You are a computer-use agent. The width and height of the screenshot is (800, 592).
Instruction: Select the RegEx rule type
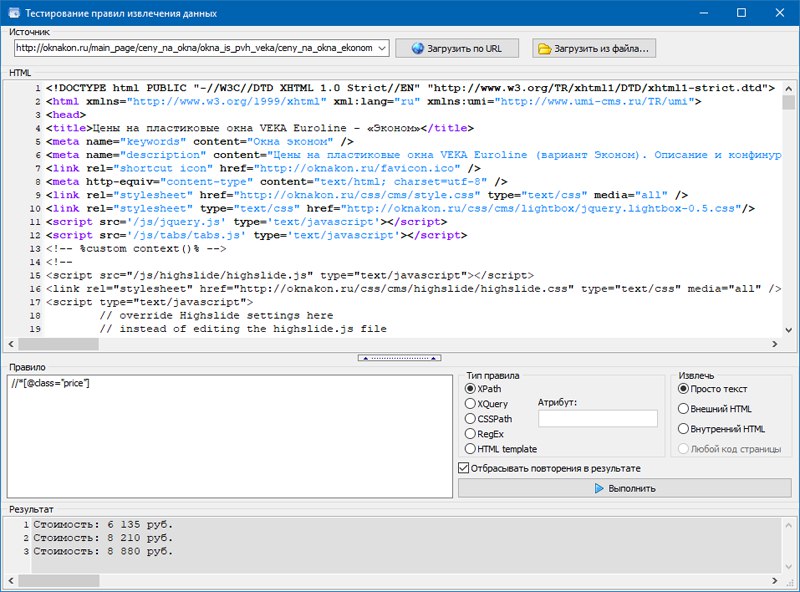[x=485, y=434]
